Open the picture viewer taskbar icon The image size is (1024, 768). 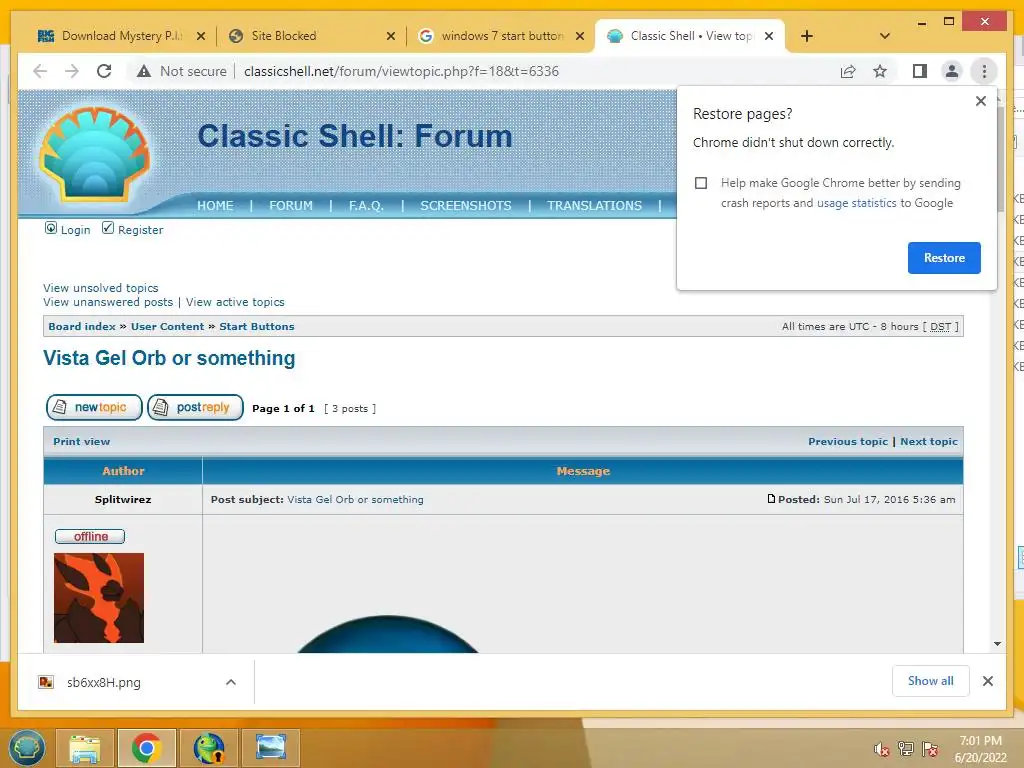click(270, 748)
